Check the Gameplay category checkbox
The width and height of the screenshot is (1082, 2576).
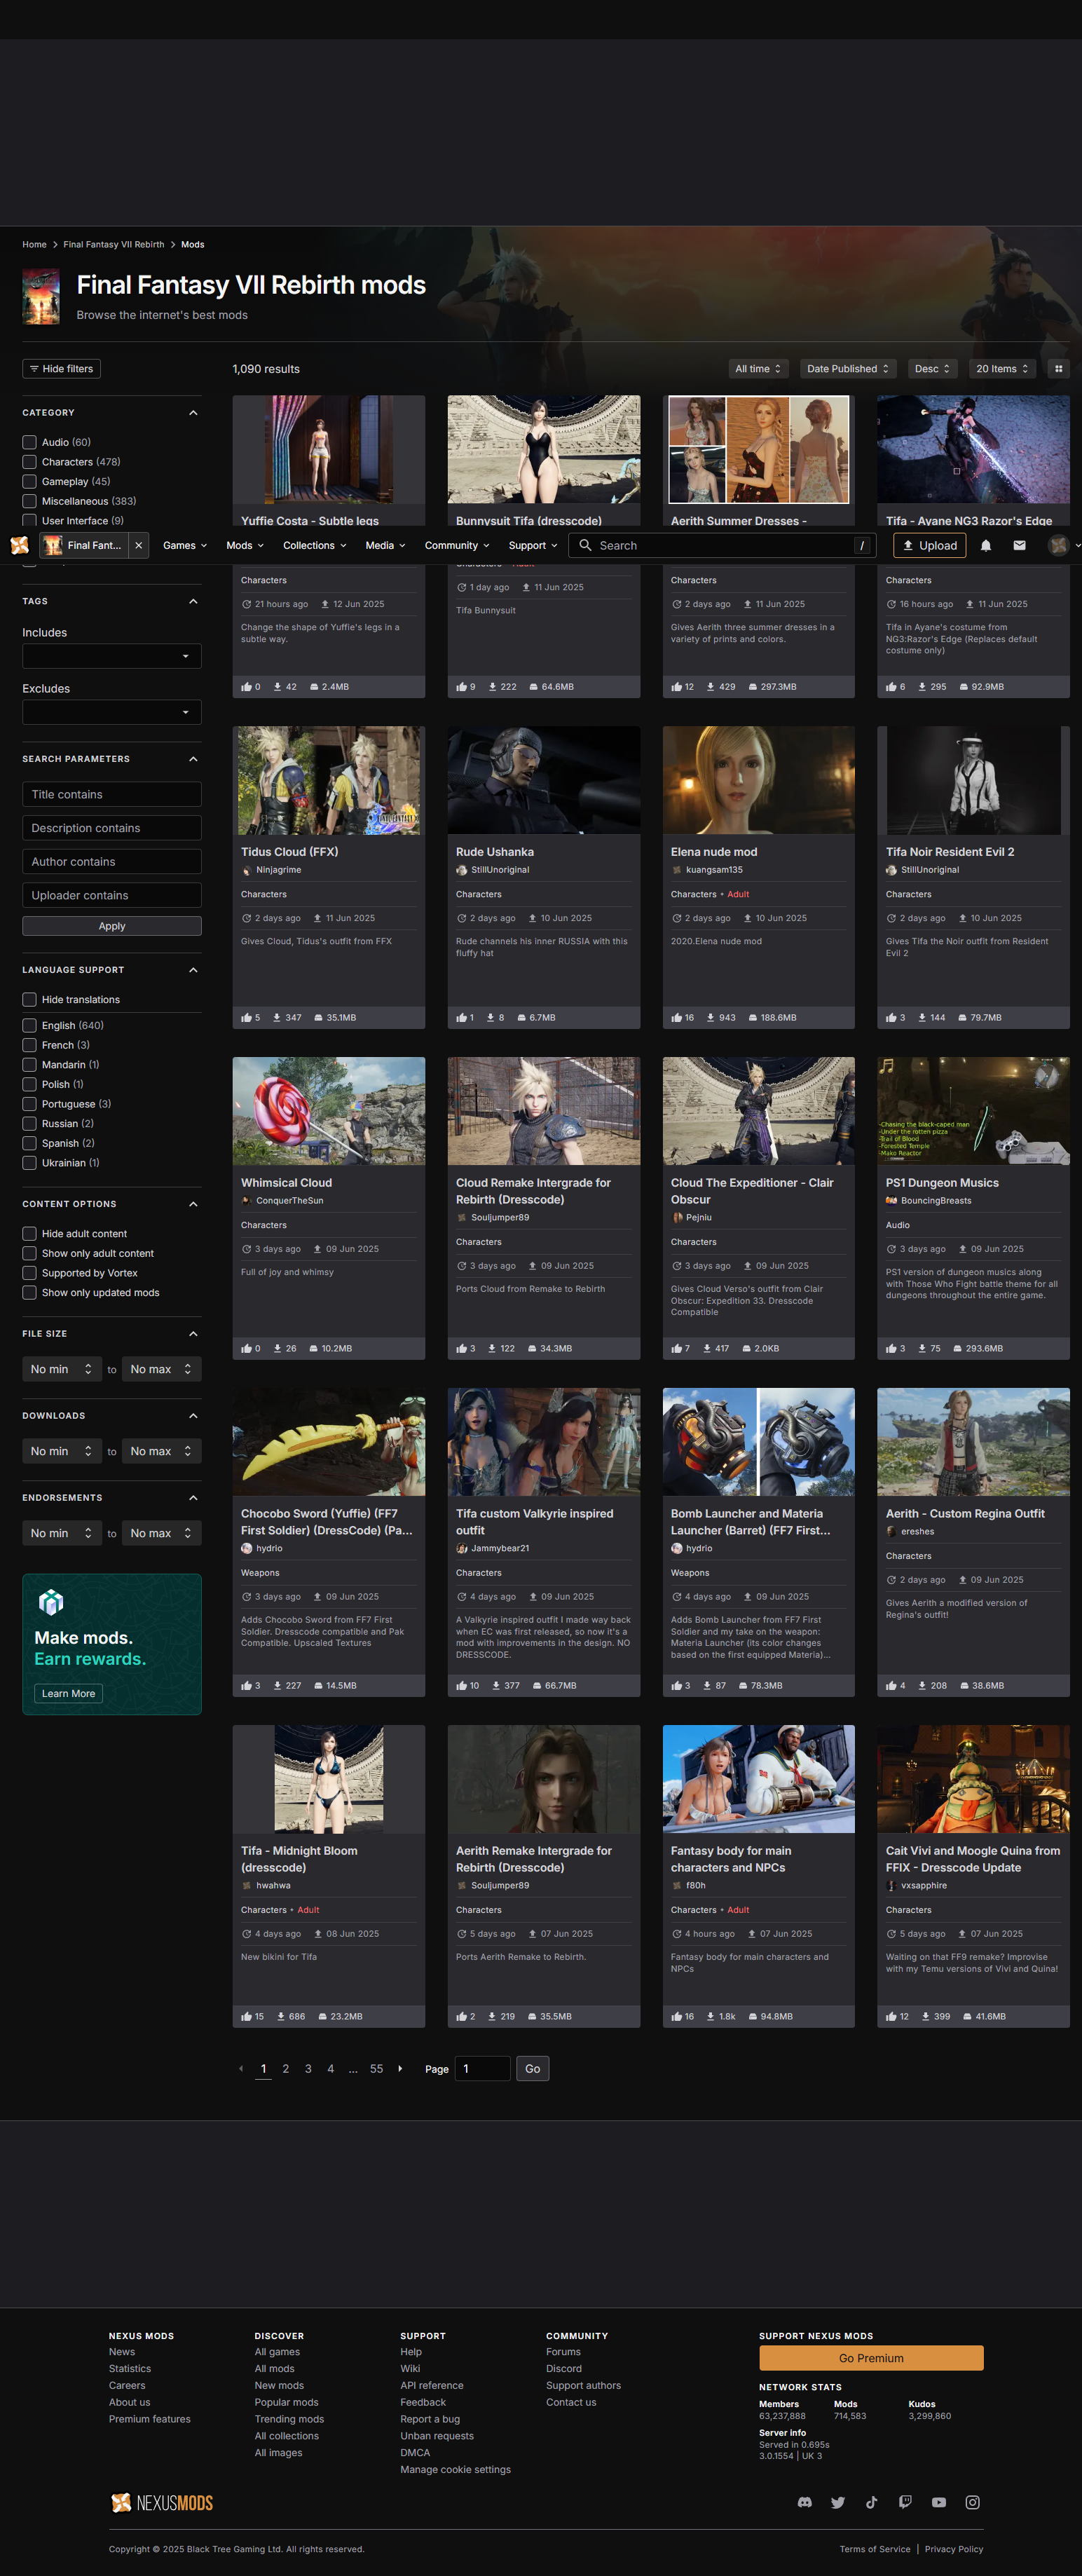click(29, 482)
